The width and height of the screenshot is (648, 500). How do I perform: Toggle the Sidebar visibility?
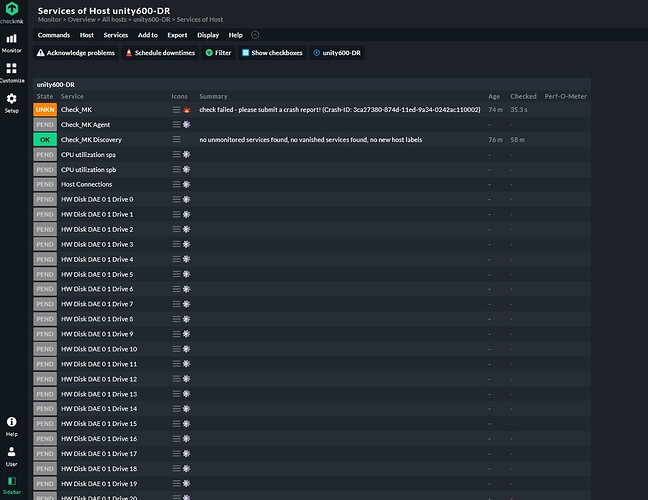coord(11,484)
